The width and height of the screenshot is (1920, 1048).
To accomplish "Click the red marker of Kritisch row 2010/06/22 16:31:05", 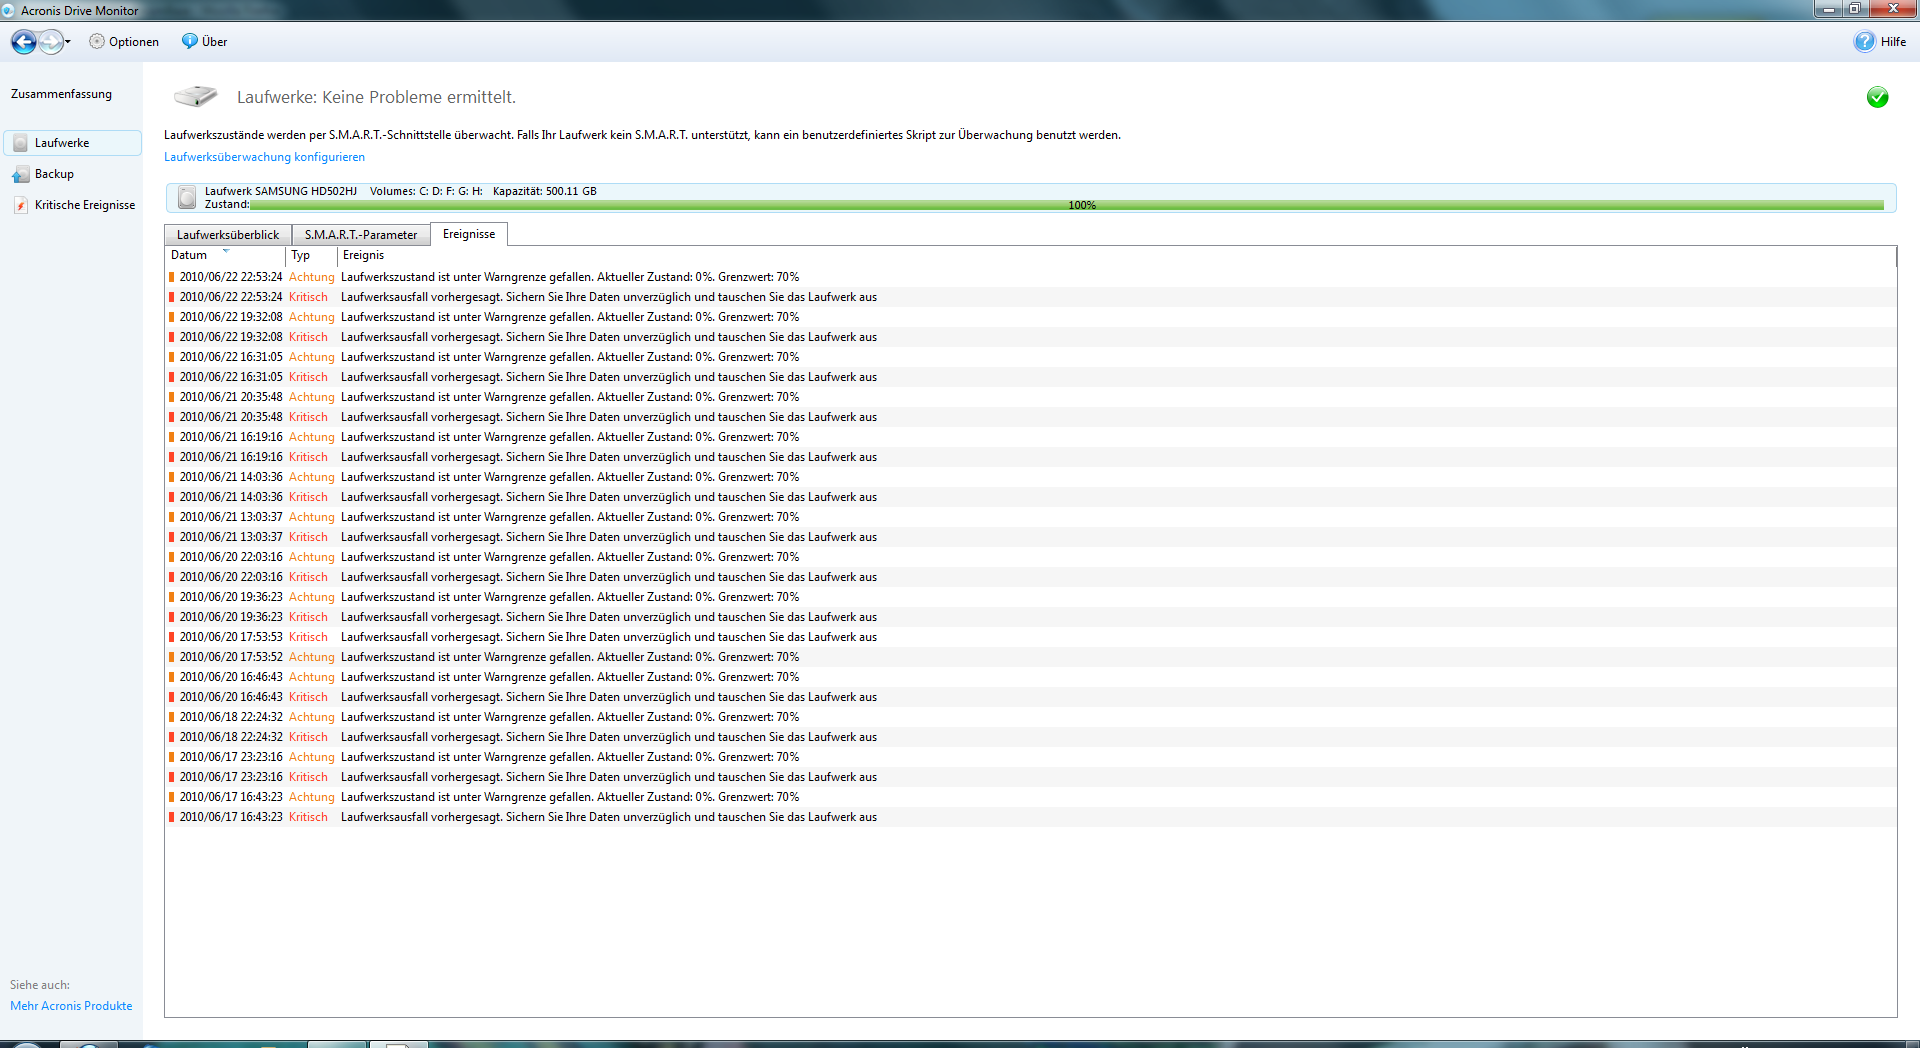I will click(x=171, y=377).
